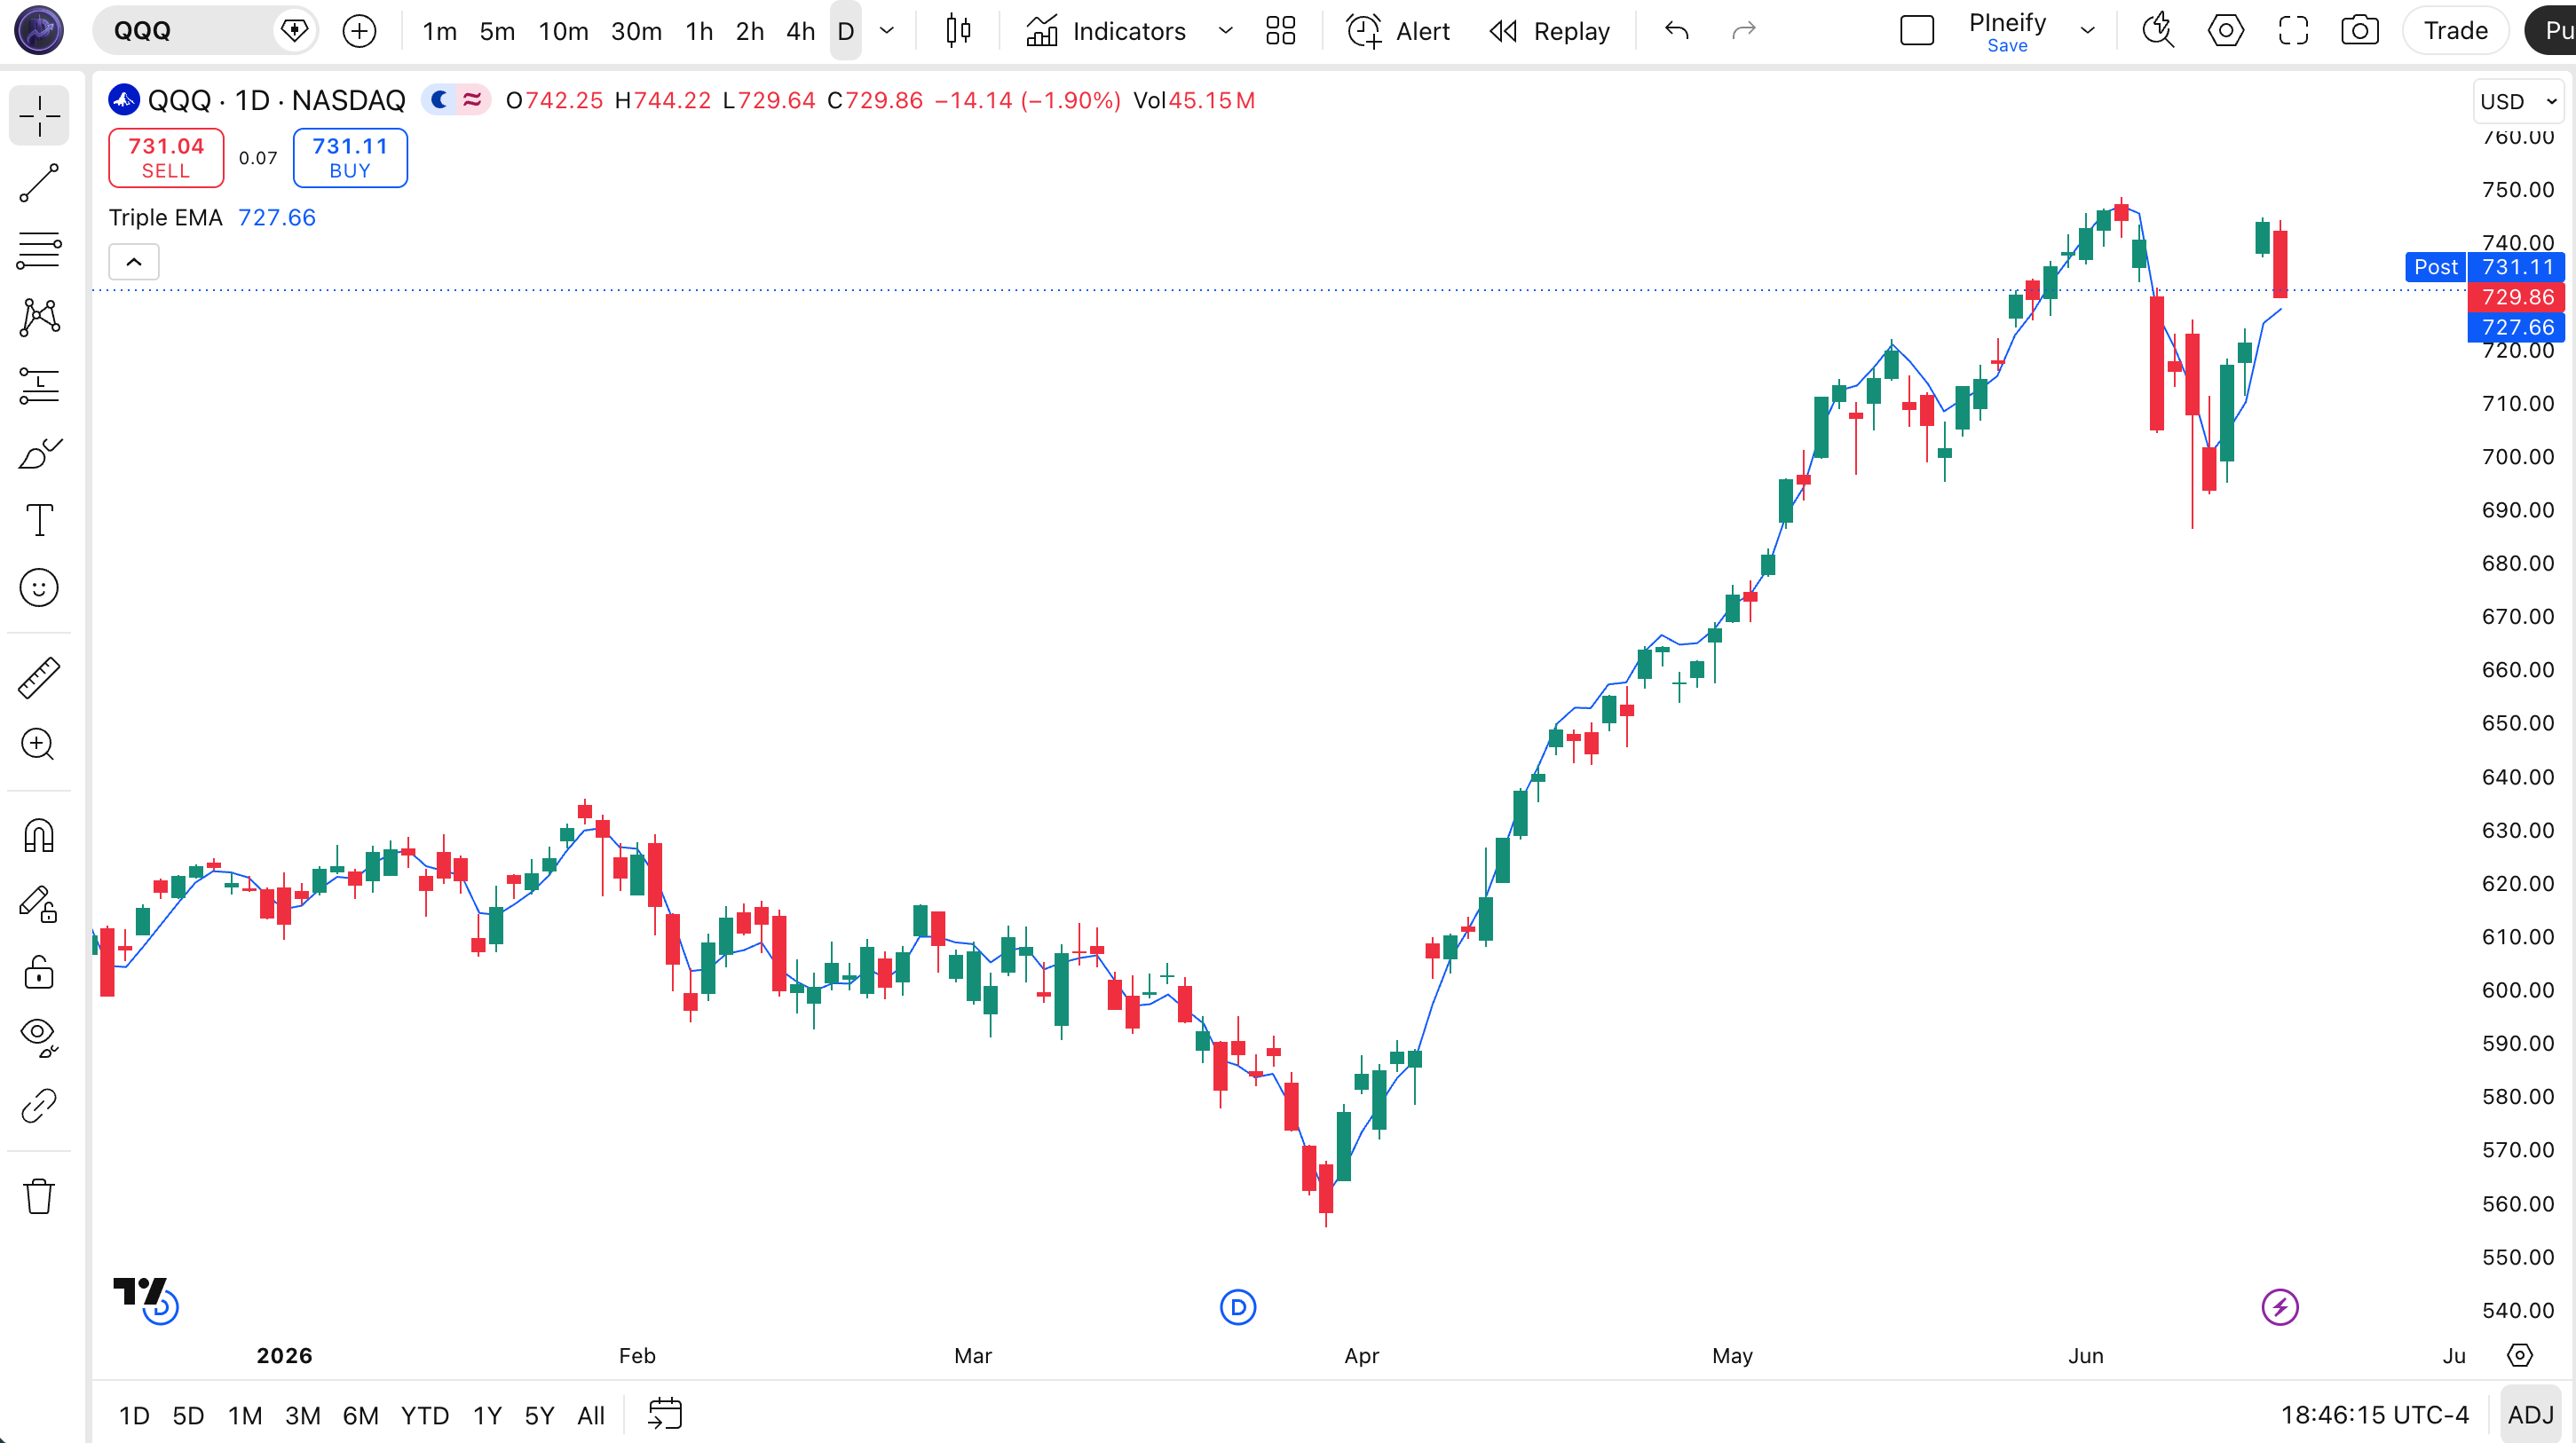Open the 18:46:15 UTC-4 timezone menu
Viewport: 2576px width, 1443px height.
[2374, 1414]
